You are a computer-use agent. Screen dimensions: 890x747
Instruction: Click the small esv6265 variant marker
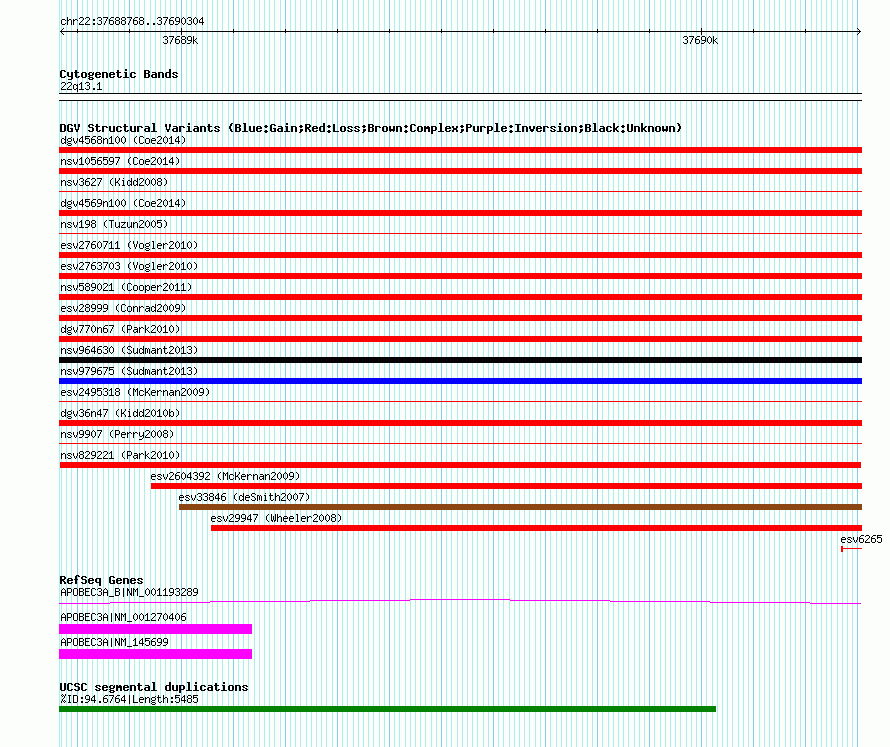coord(851,549)
